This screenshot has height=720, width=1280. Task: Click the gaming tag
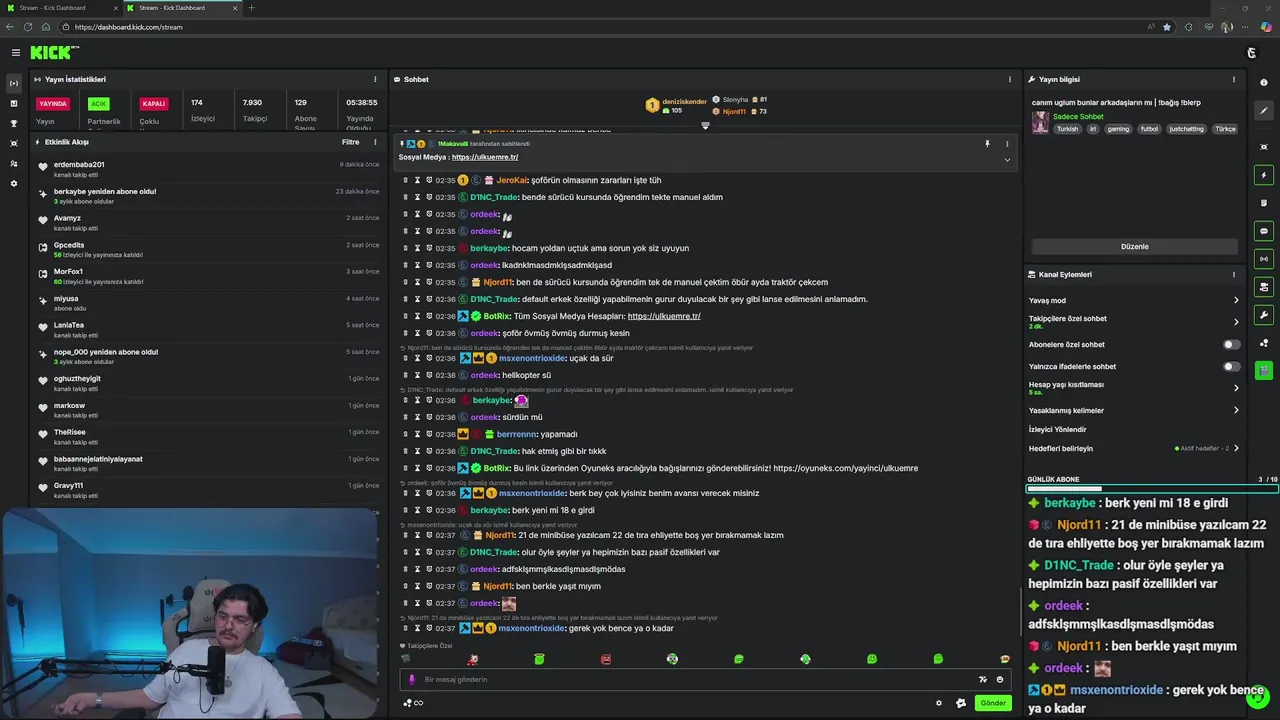tap(1118, 129)
